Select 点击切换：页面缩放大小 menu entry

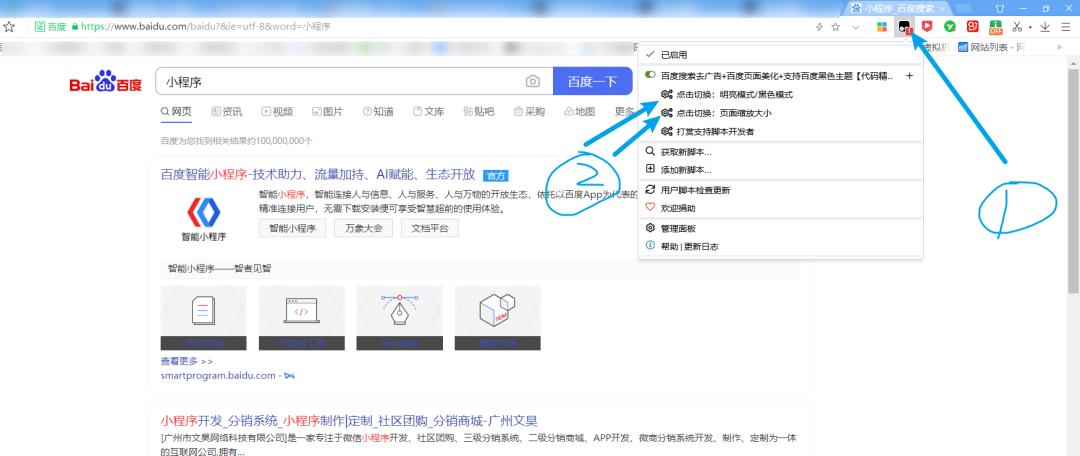click(x=780, y=113)
